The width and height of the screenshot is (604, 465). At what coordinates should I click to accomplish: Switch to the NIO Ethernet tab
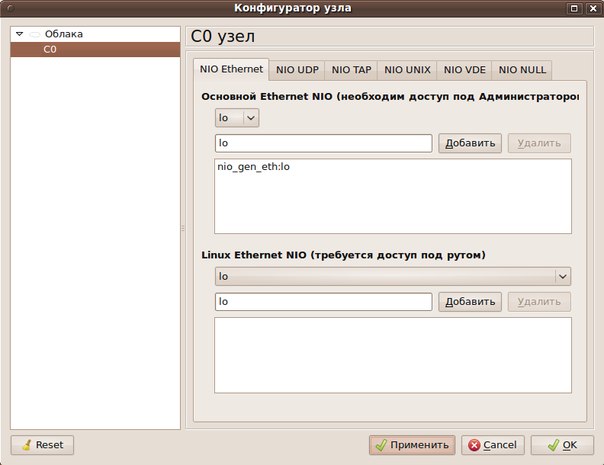[x=231, y=69]
